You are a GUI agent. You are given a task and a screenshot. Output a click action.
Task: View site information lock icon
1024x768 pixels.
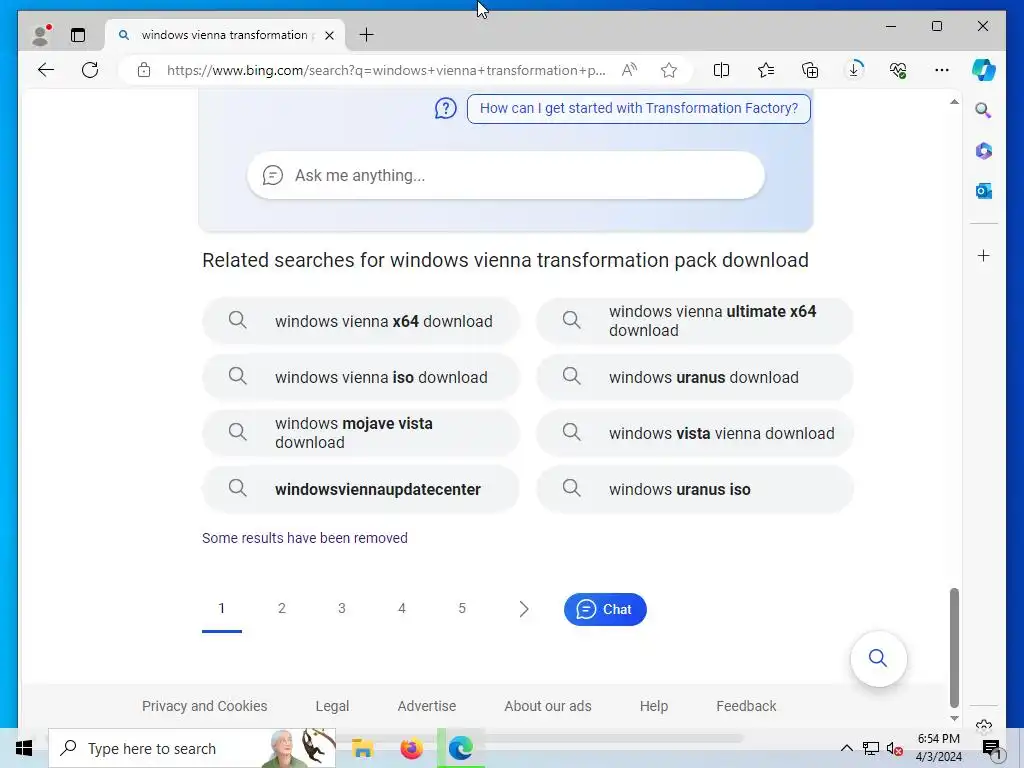(x=144, y=70)
